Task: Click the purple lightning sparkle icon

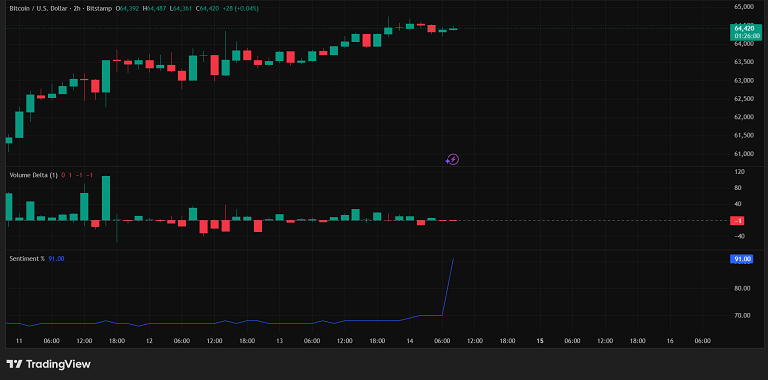Action: (x=452, y=159)
